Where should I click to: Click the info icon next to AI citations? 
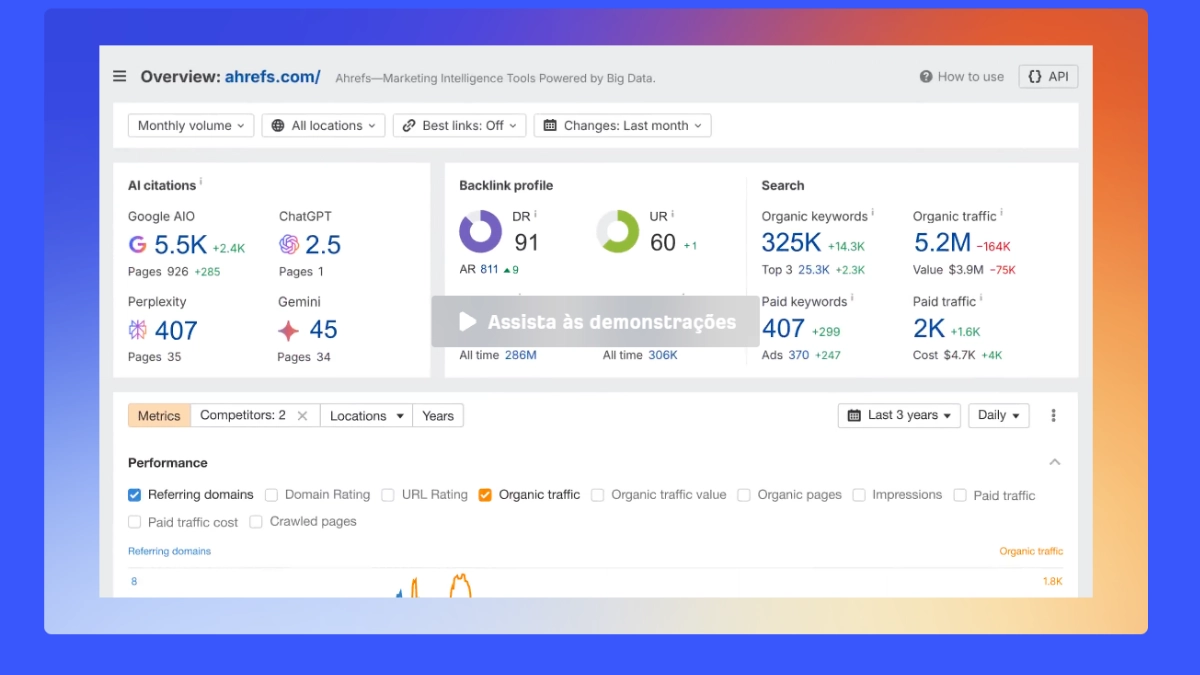pyautogui.click(x=201, y=182)
